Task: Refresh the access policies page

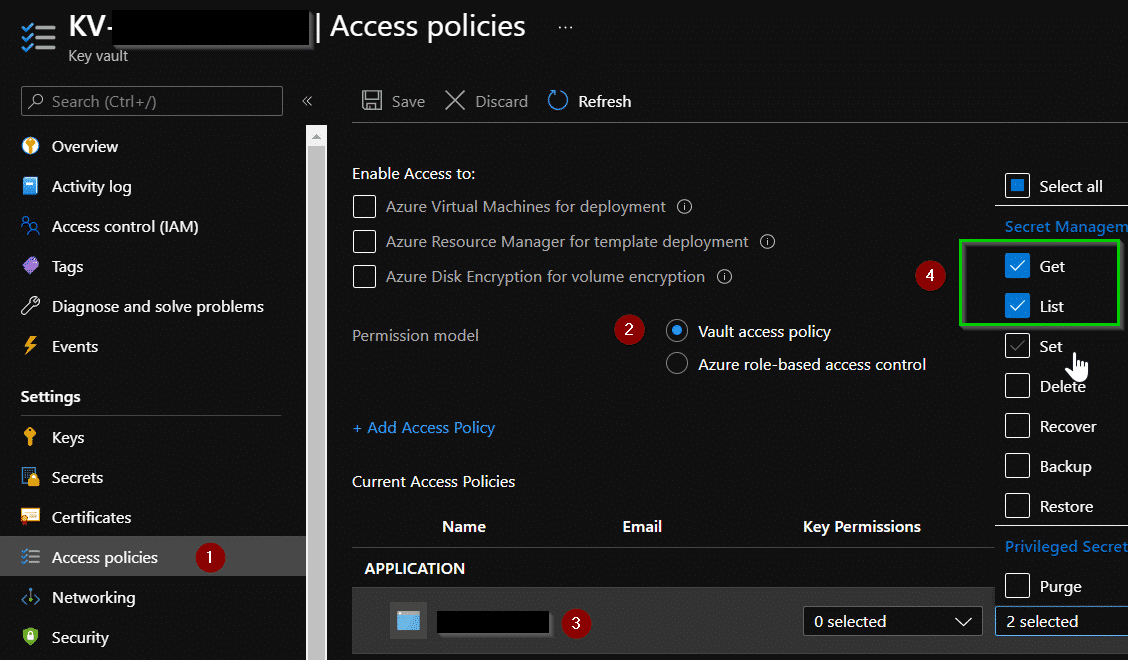Action: (x=589, y=101)
